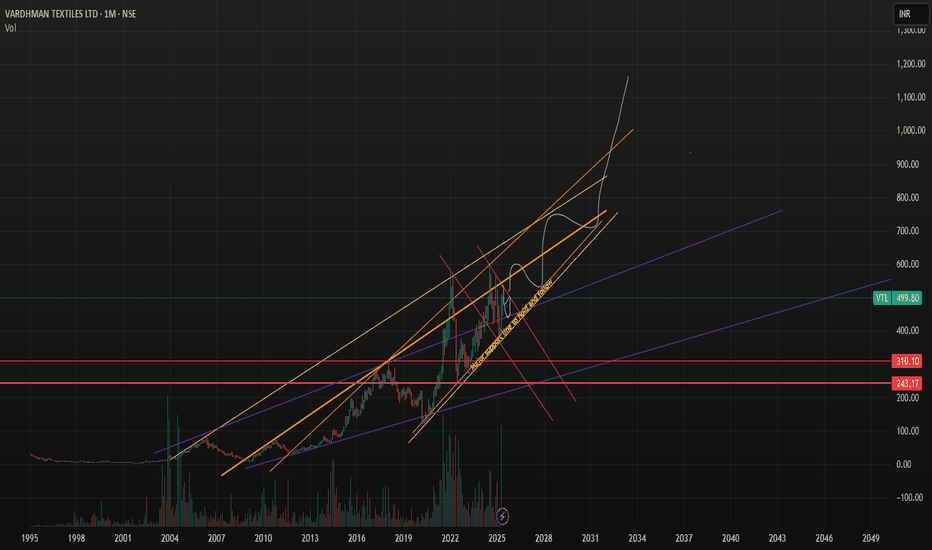Viewport: 932px width, 550px height.
Task: Click the 2034 year label on time axis
Action: pyautogui.click(x=637, y=538)
